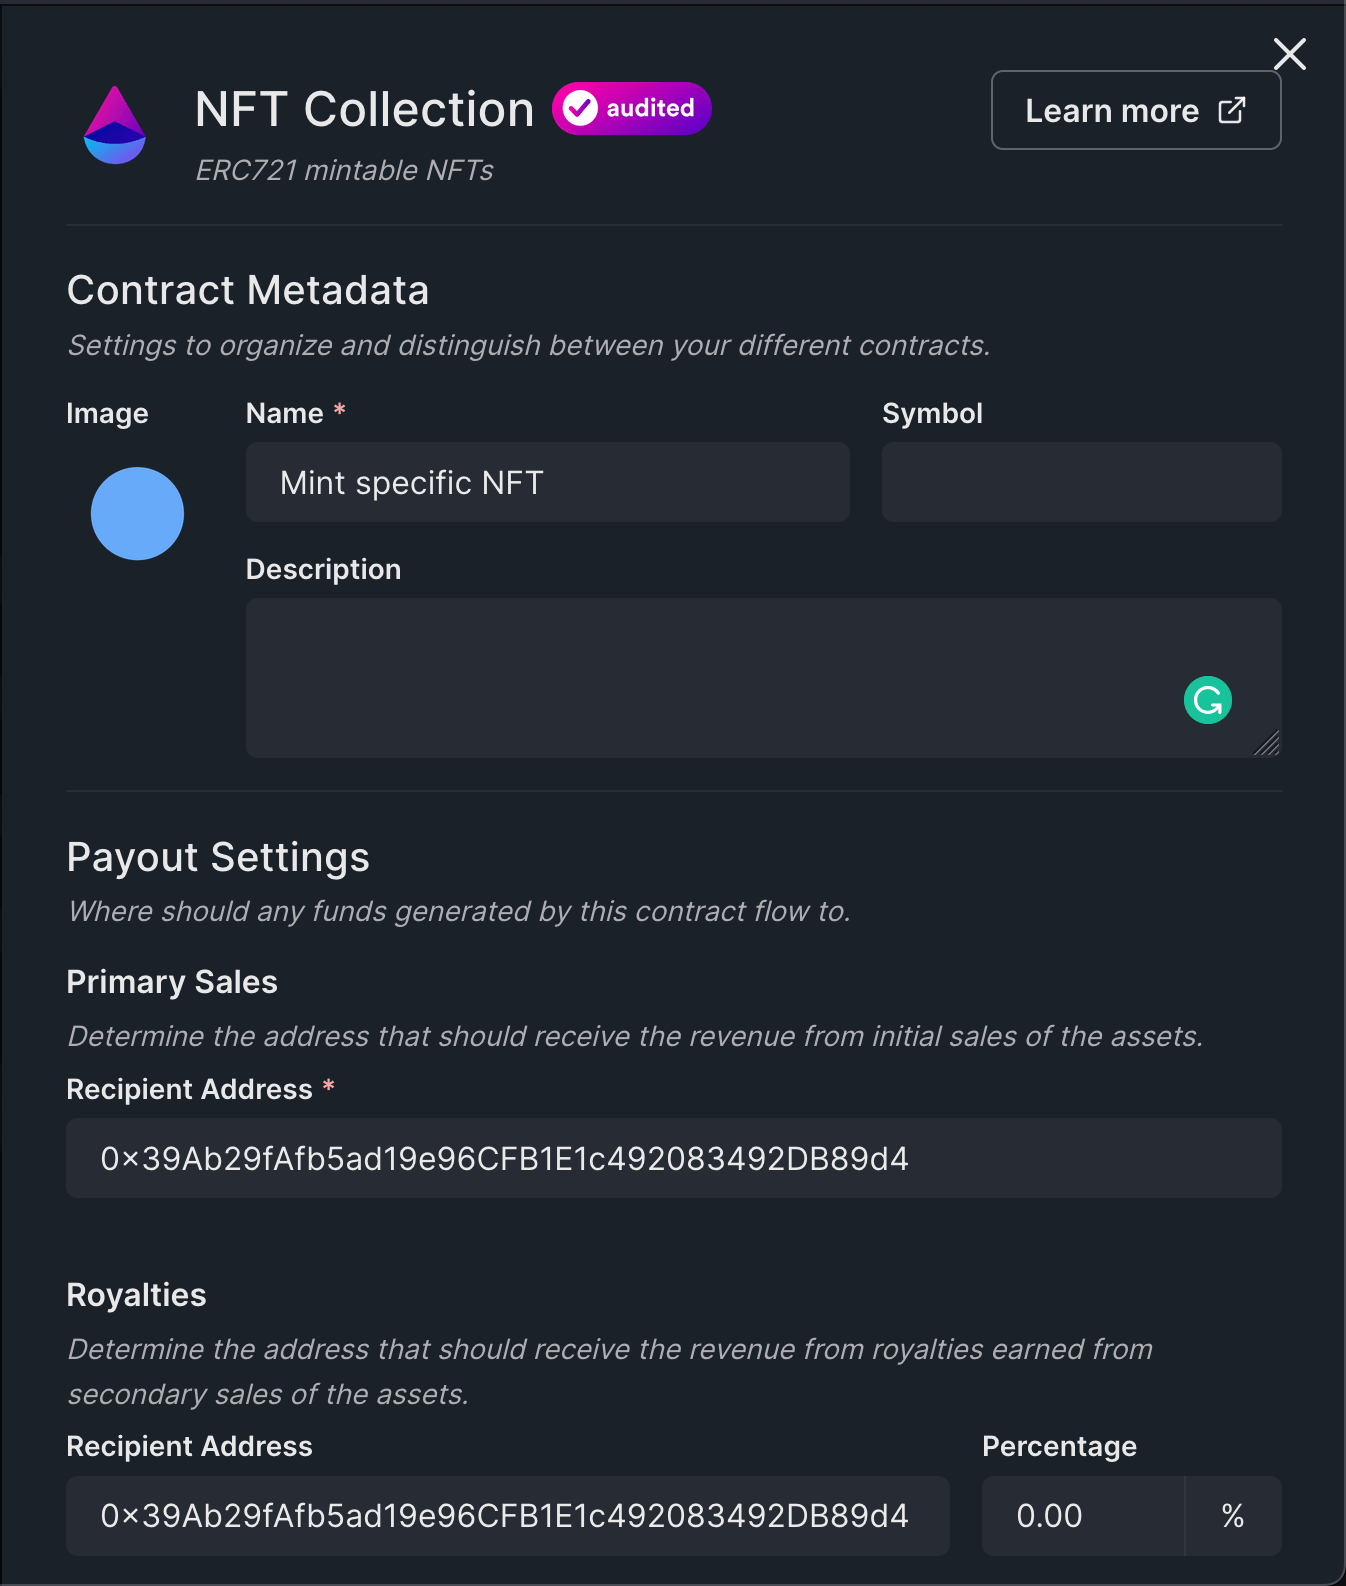The image size is (1346, 1586).
Task: Select the Primary Sales recipient address field
Action: [672, 1158]
